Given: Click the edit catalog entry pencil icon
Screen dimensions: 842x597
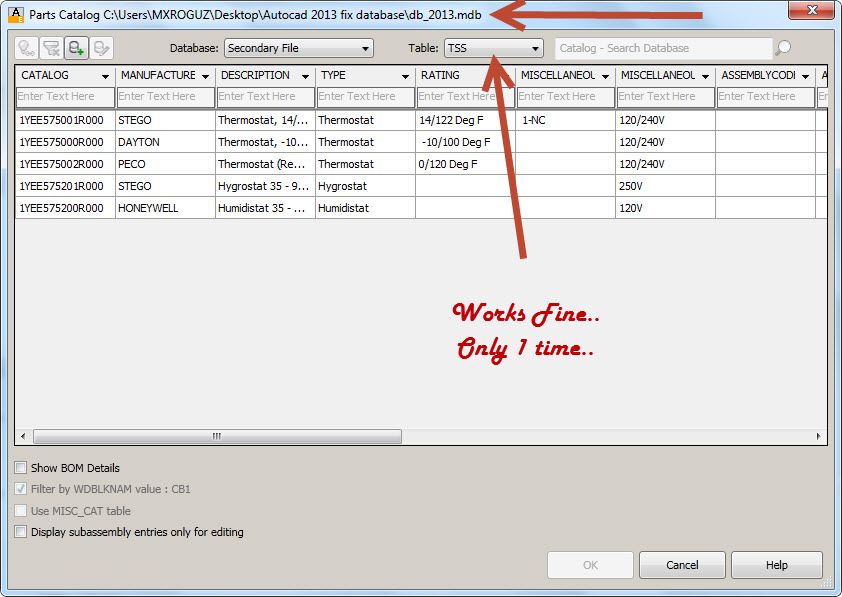Looking at the screenshot, I should (101, 48).
